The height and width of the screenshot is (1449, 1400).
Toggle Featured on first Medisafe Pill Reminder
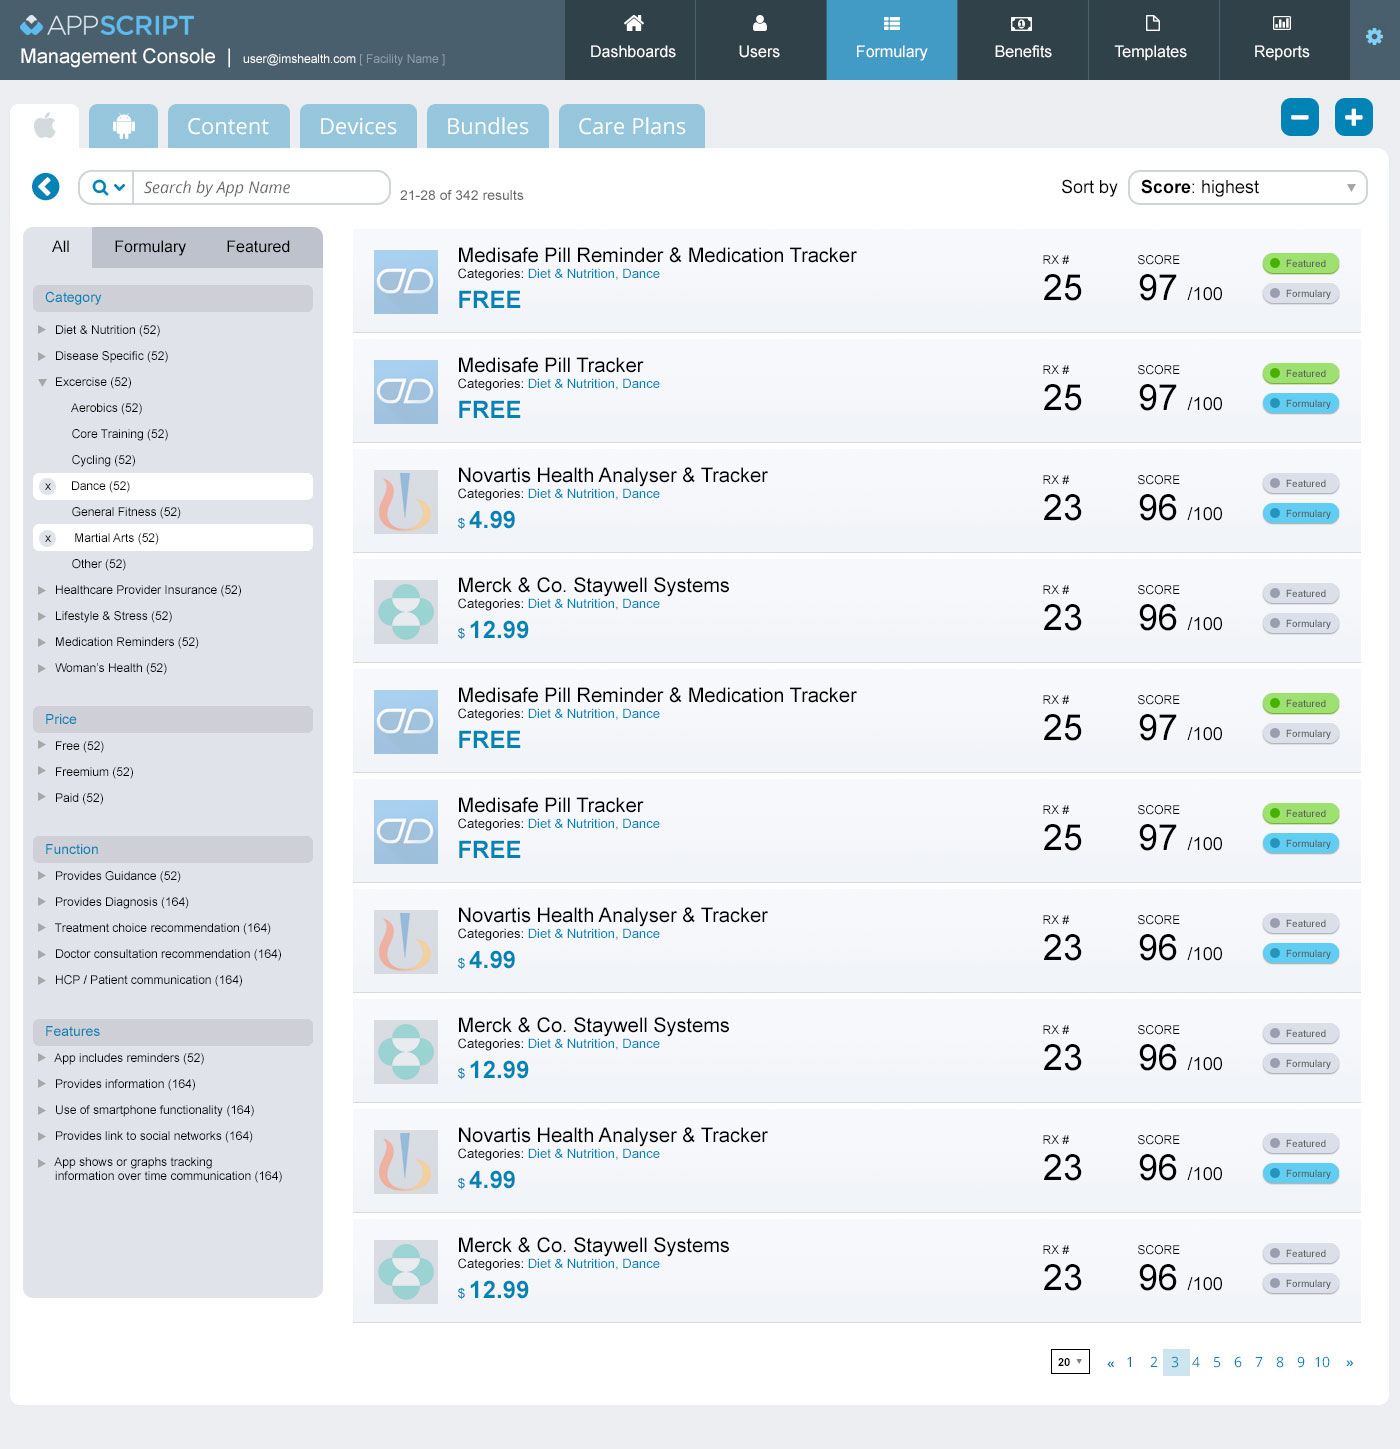pos(1301,264)
